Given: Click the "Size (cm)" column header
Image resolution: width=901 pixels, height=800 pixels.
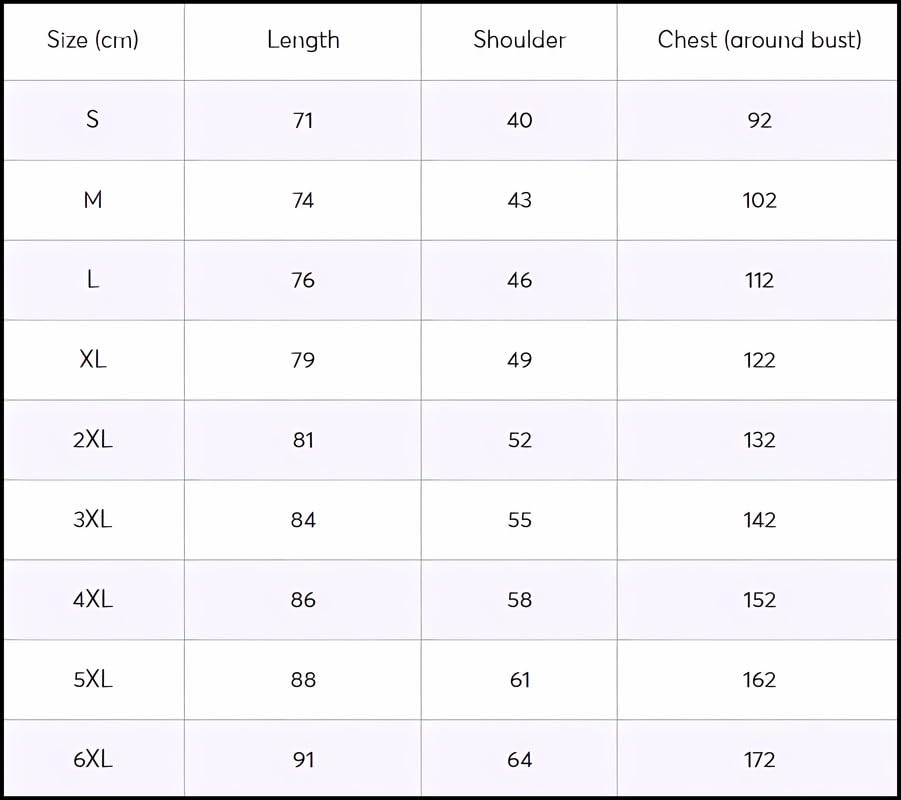Looking at the screenshot, I should click(93, 40).
